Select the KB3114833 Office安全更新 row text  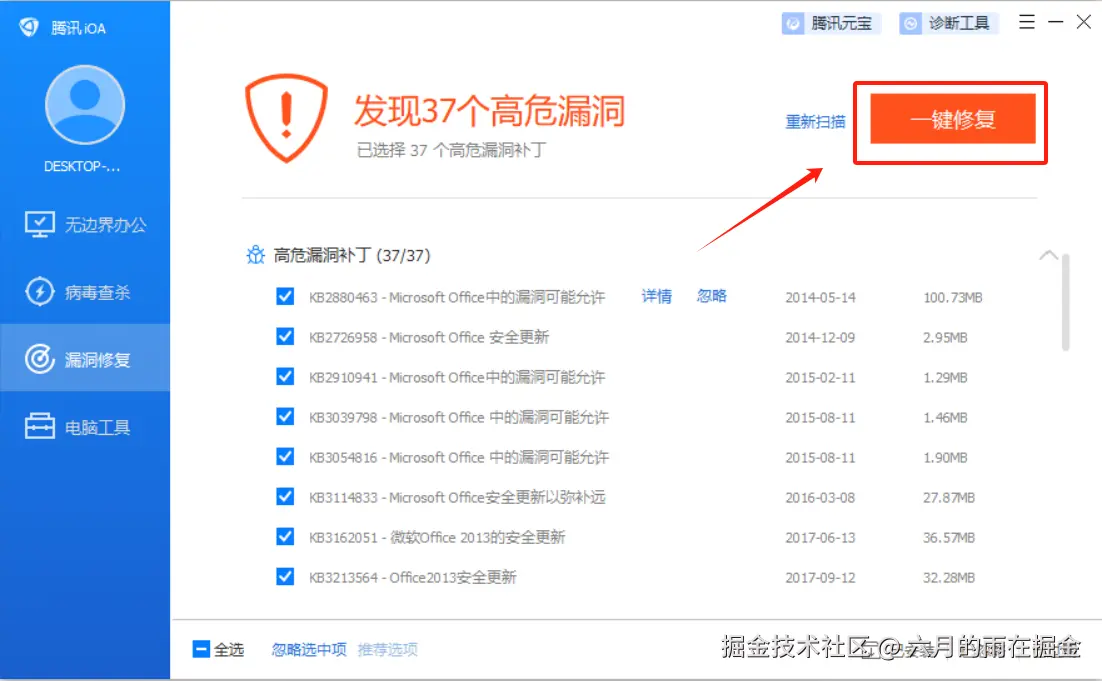coord(457,498)
